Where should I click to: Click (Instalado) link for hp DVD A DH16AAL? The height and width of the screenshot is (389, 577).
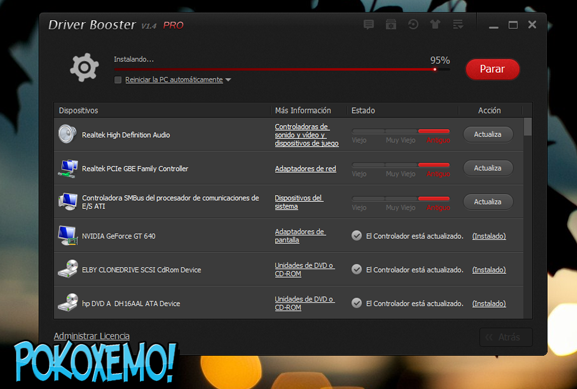click(489, 304)
